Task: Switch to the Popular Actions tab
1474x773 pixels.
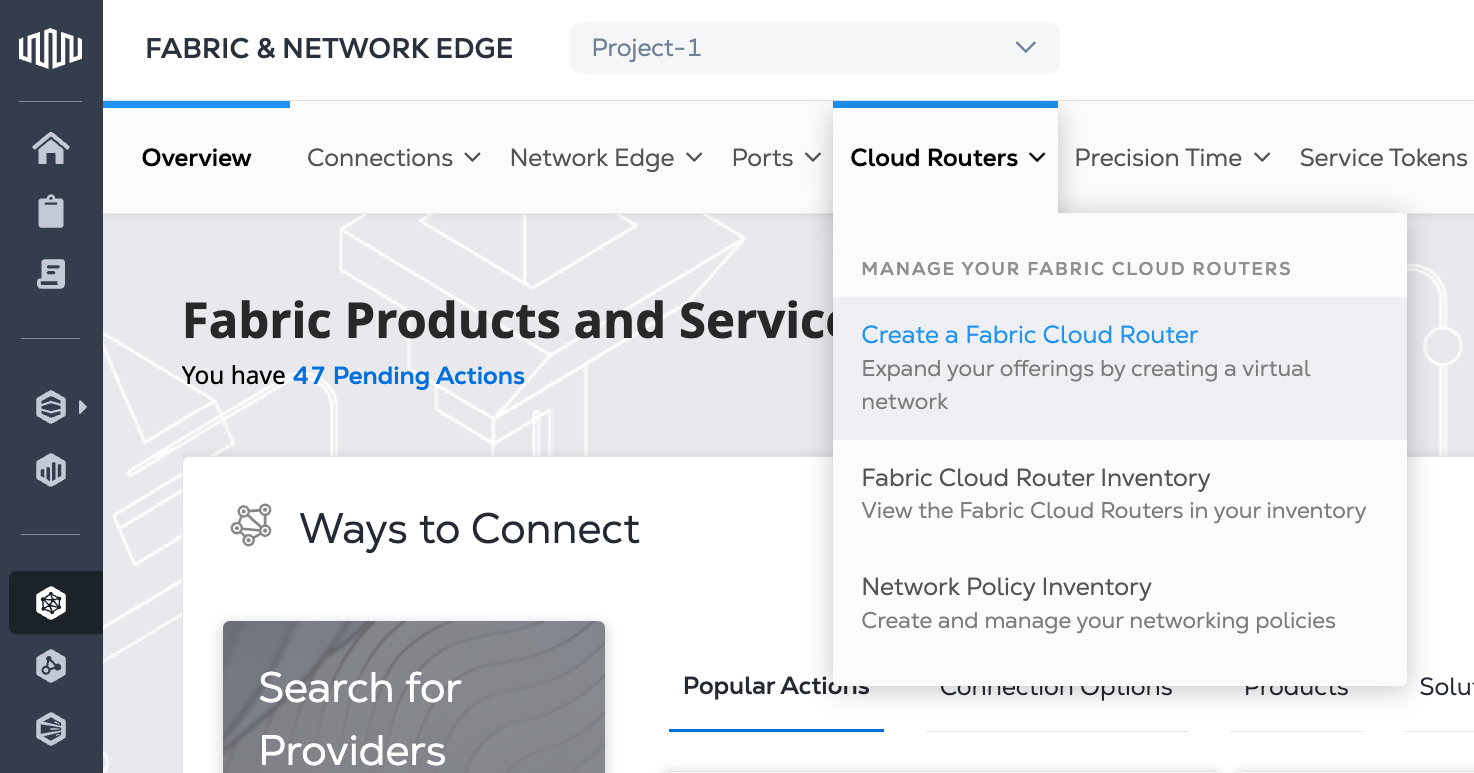Action: [x=776, y=686]
